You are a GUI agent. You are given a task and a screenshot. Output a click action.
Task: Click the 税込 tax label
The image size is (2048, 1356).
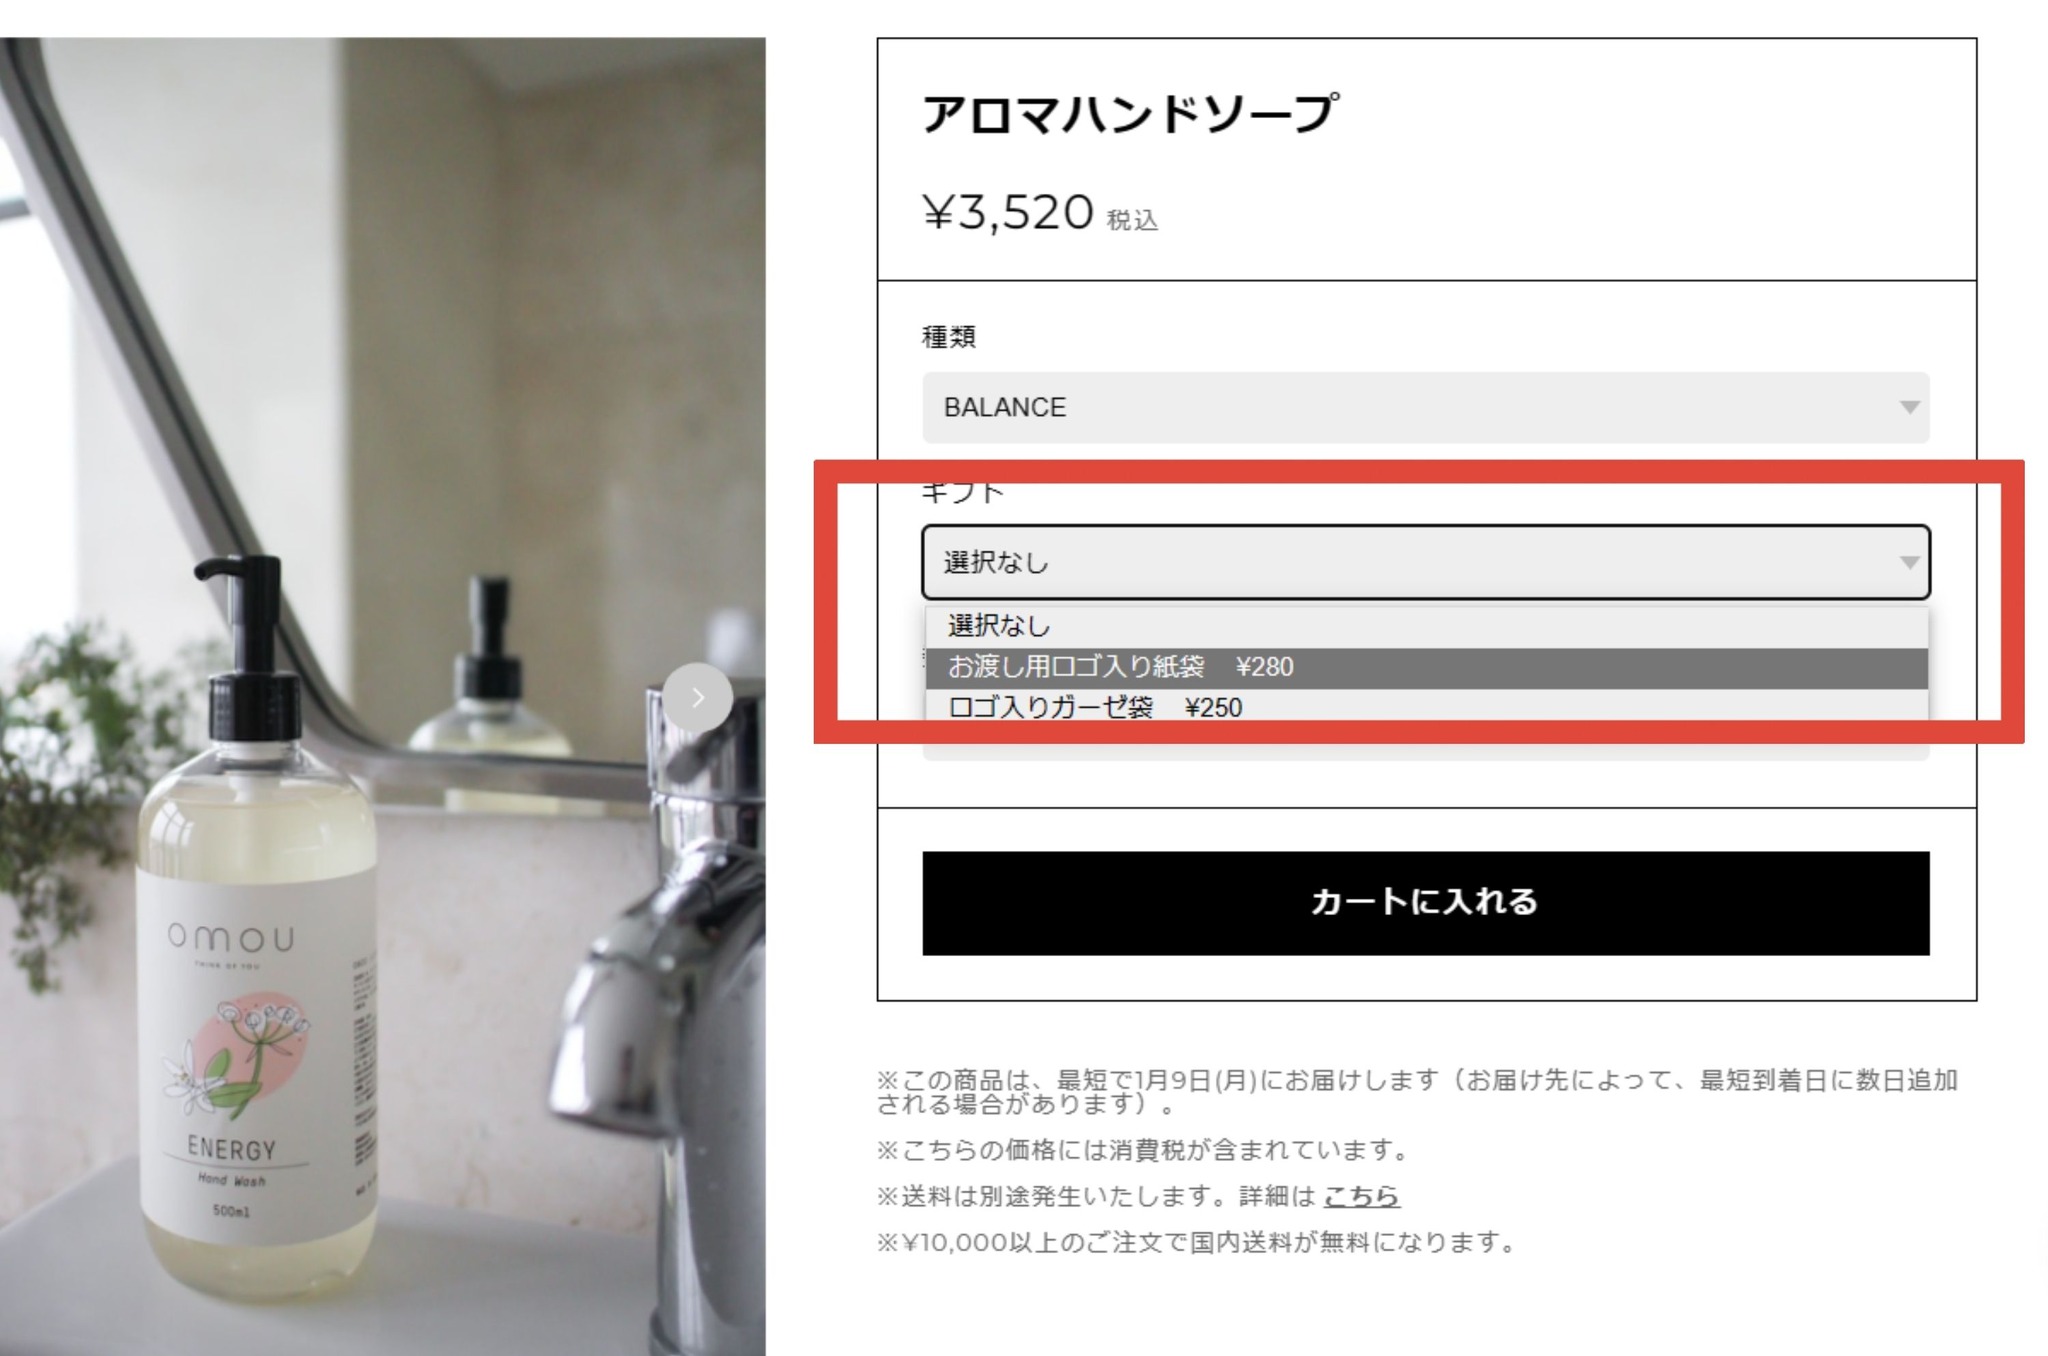click(x=1132, y=220)
